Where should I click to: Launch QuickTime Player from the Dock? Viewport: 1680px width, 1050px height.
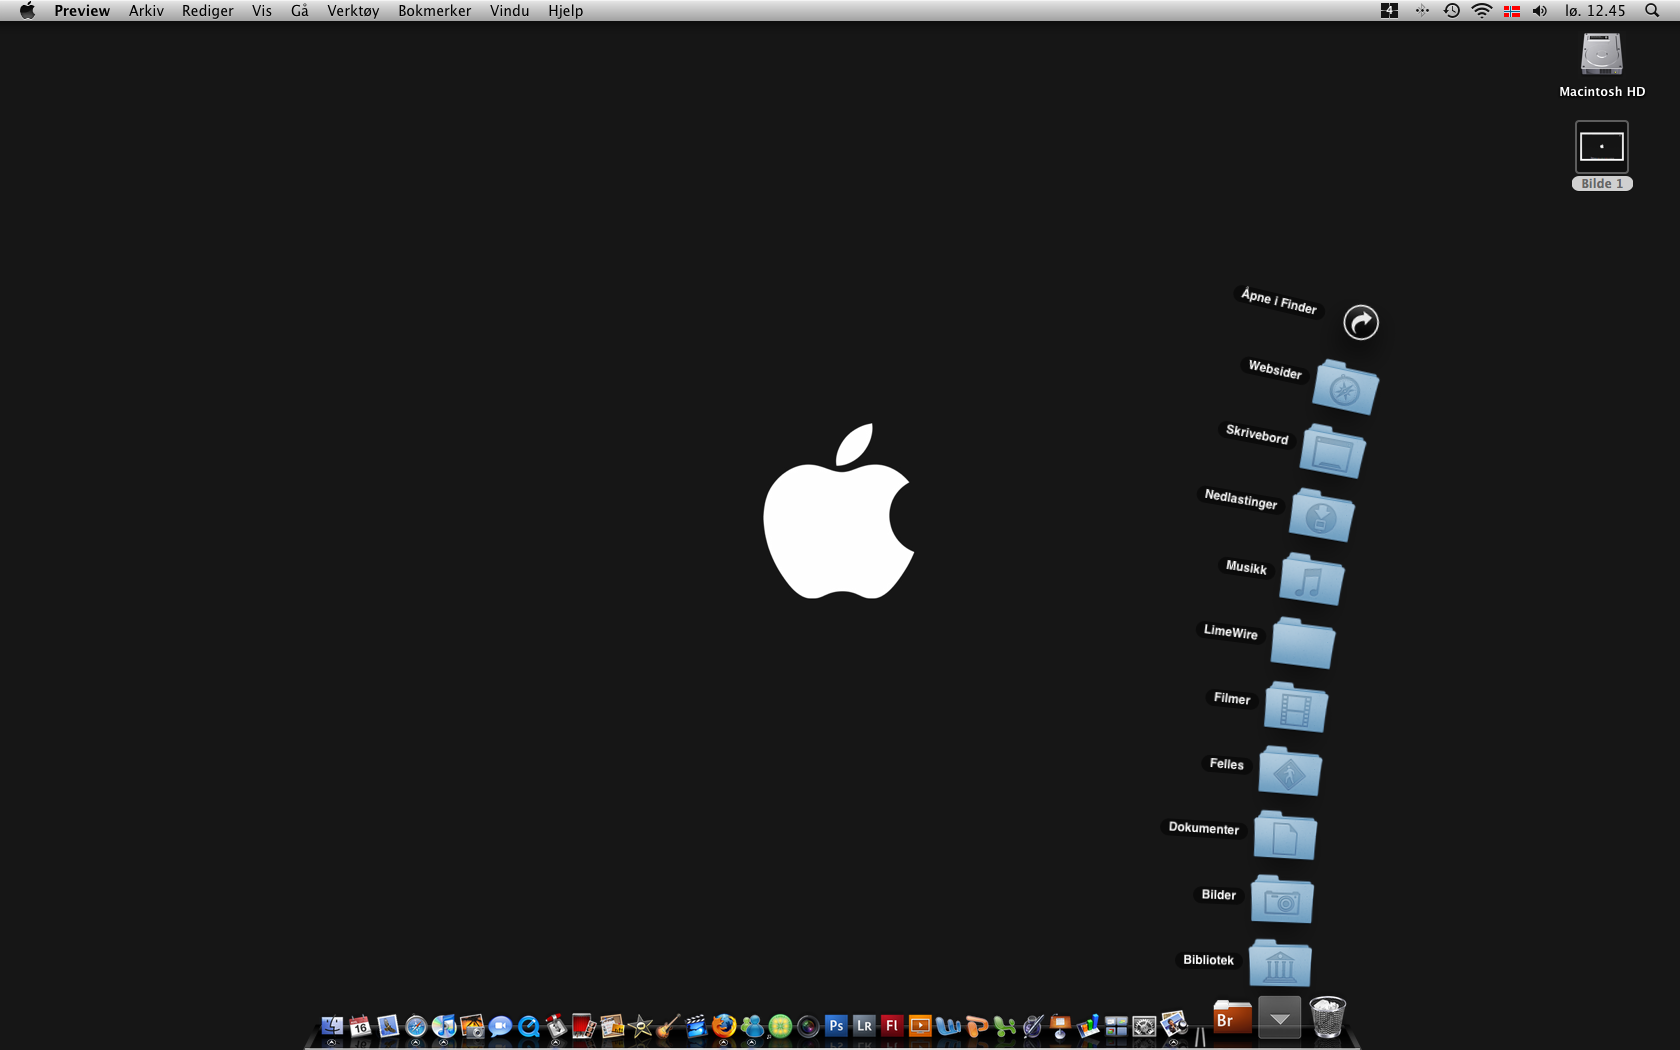pyautogui.click(x=528, y=1026)
